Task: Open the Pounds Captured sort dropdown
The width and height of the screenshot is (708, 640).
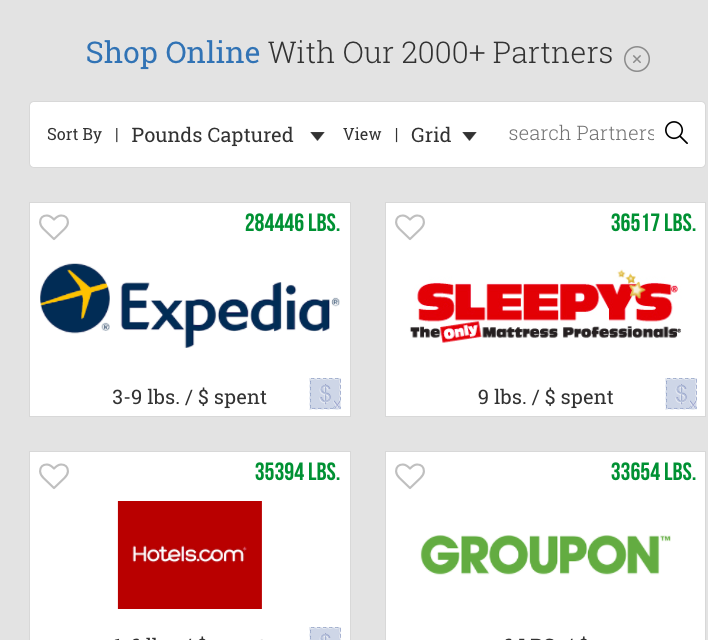Action: pos(212,135)
